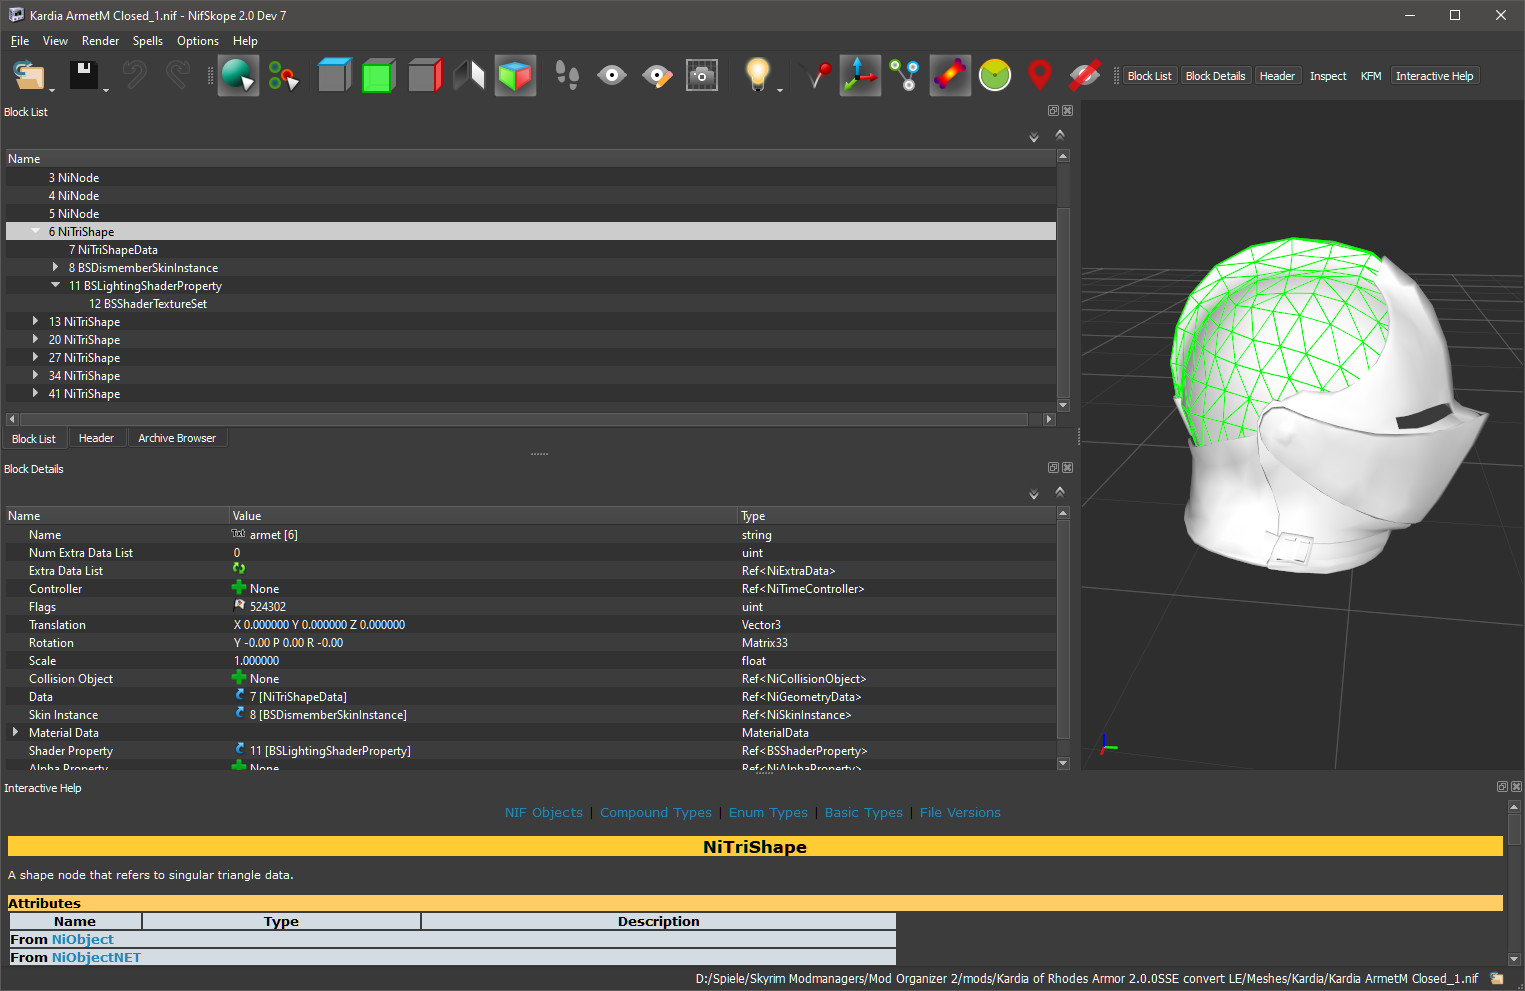
Task: Toggle Perspective view colored cube
Action: tap(515, 76)
